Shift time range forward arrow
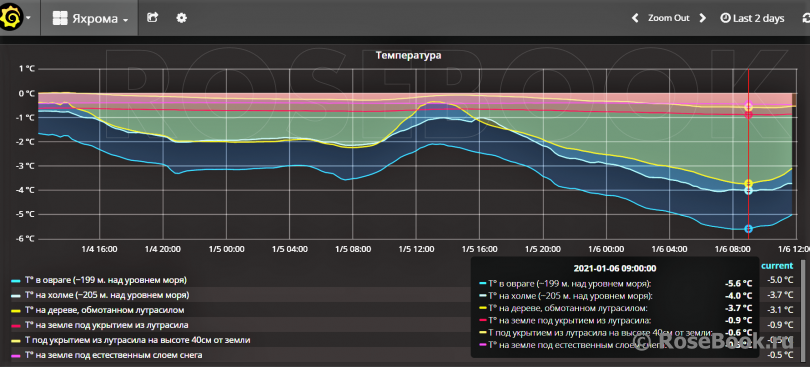The width and height of the screenshot is (810, 367). point(702,18)
